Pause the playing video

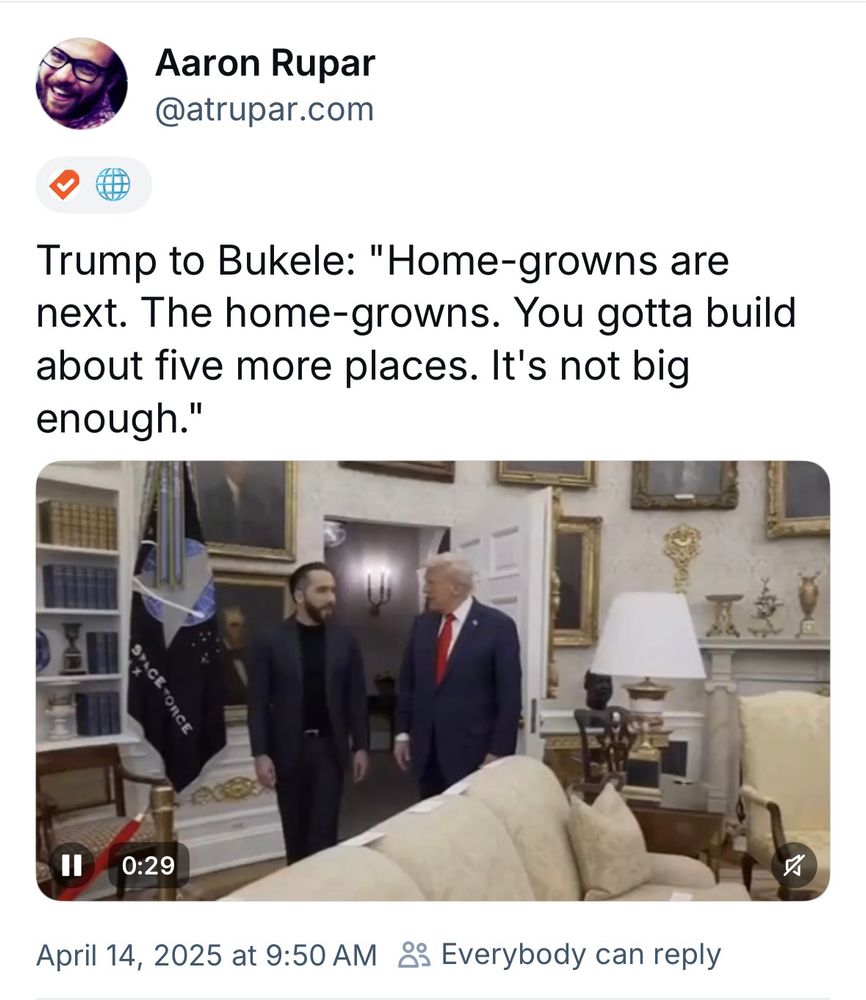[x=71, y=865]
